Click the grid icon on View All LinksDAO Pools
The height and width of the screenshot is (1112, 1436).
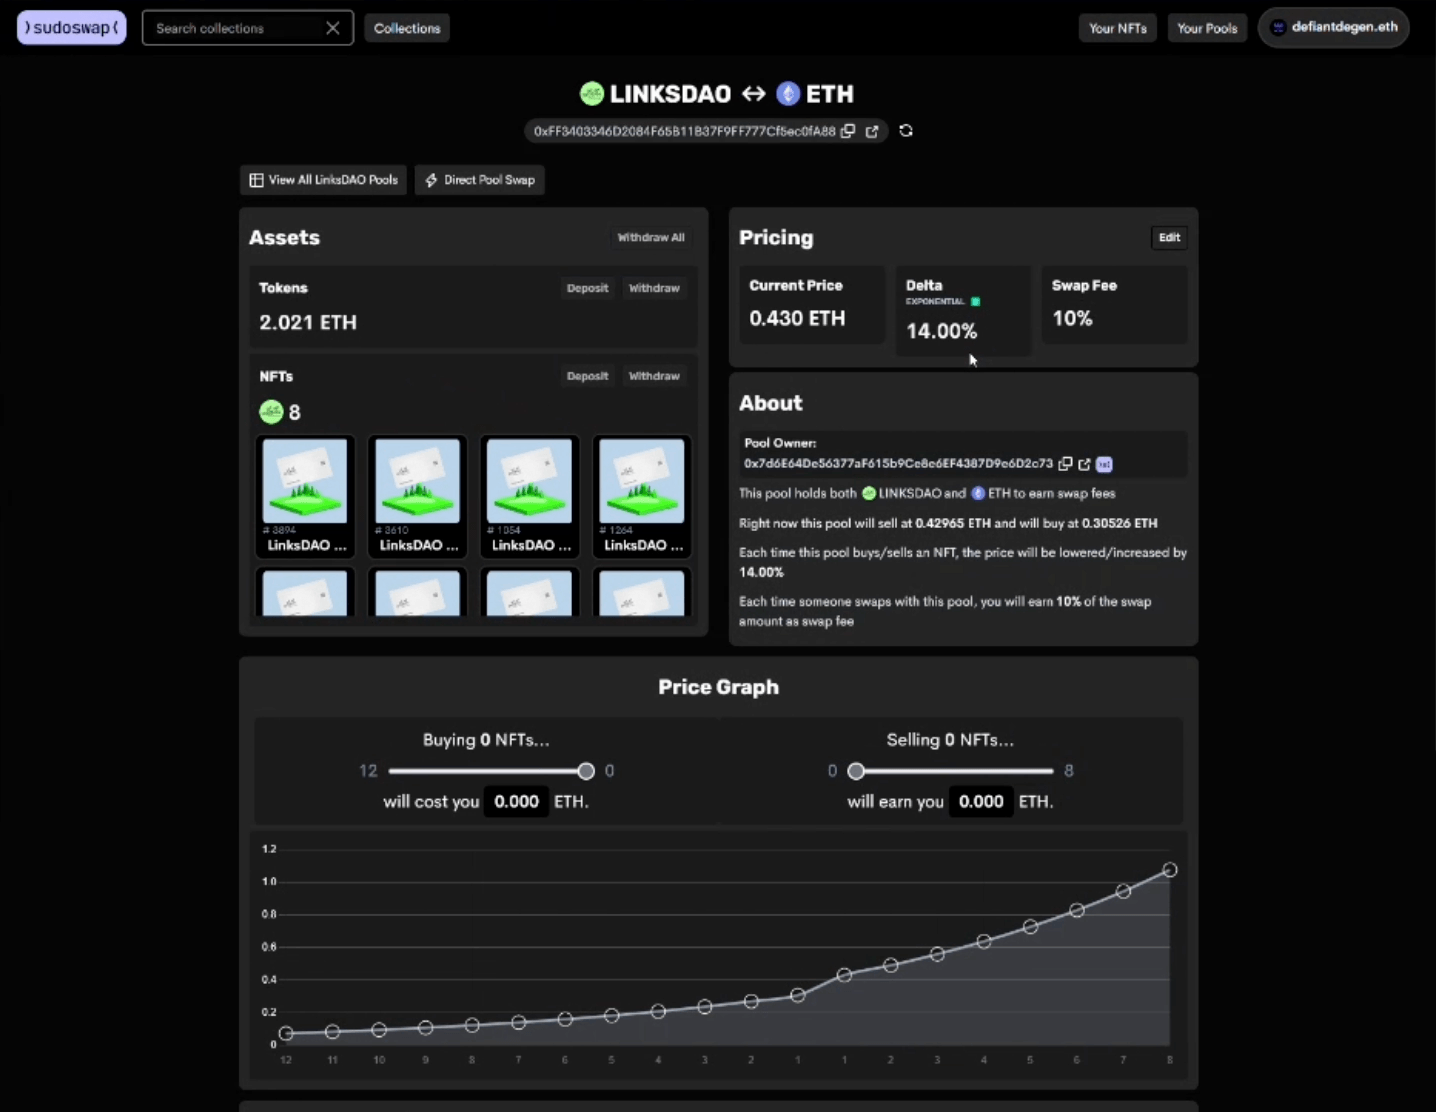pos(256,180)
